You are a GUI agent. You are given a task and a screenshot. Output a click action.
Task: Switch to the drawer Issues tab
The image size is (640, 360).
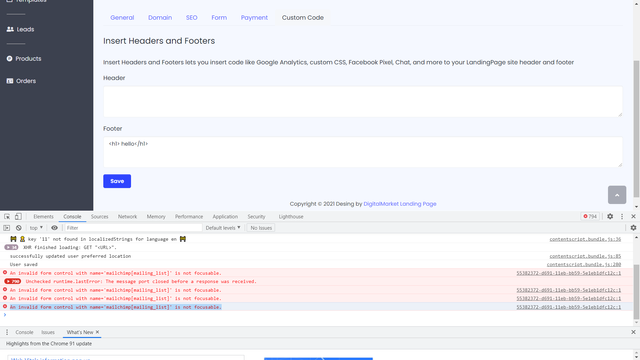click(x=48, y=332)
